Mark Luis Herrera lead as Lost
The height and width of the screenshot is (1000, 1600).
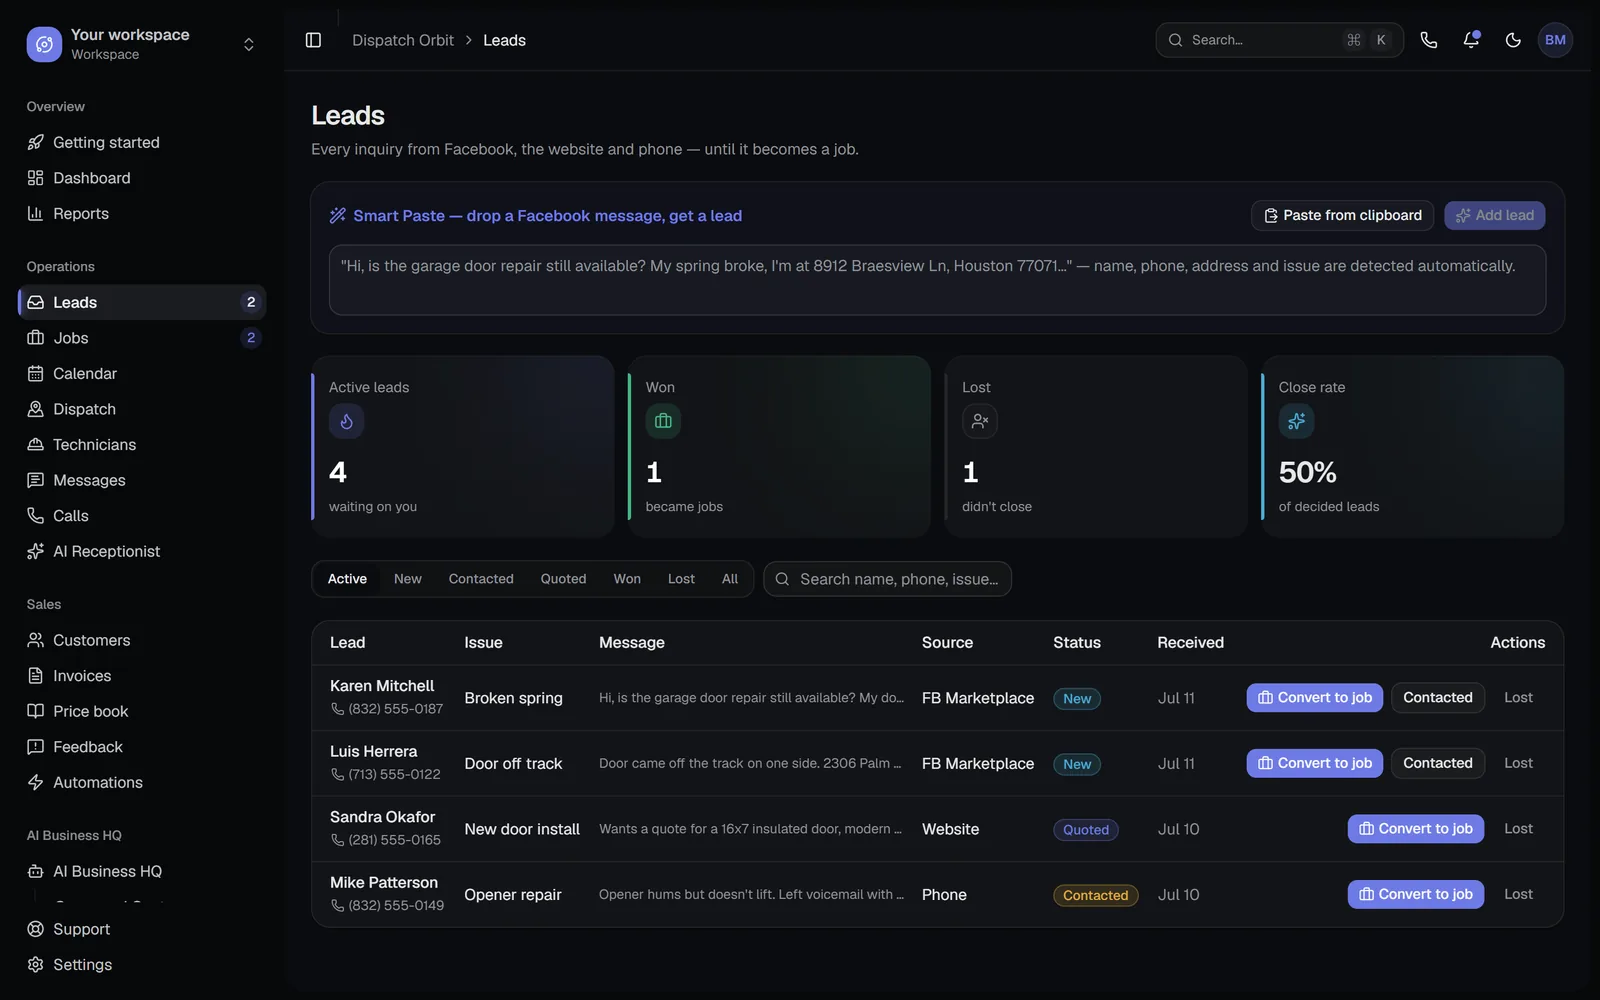tap(1518, 763)
